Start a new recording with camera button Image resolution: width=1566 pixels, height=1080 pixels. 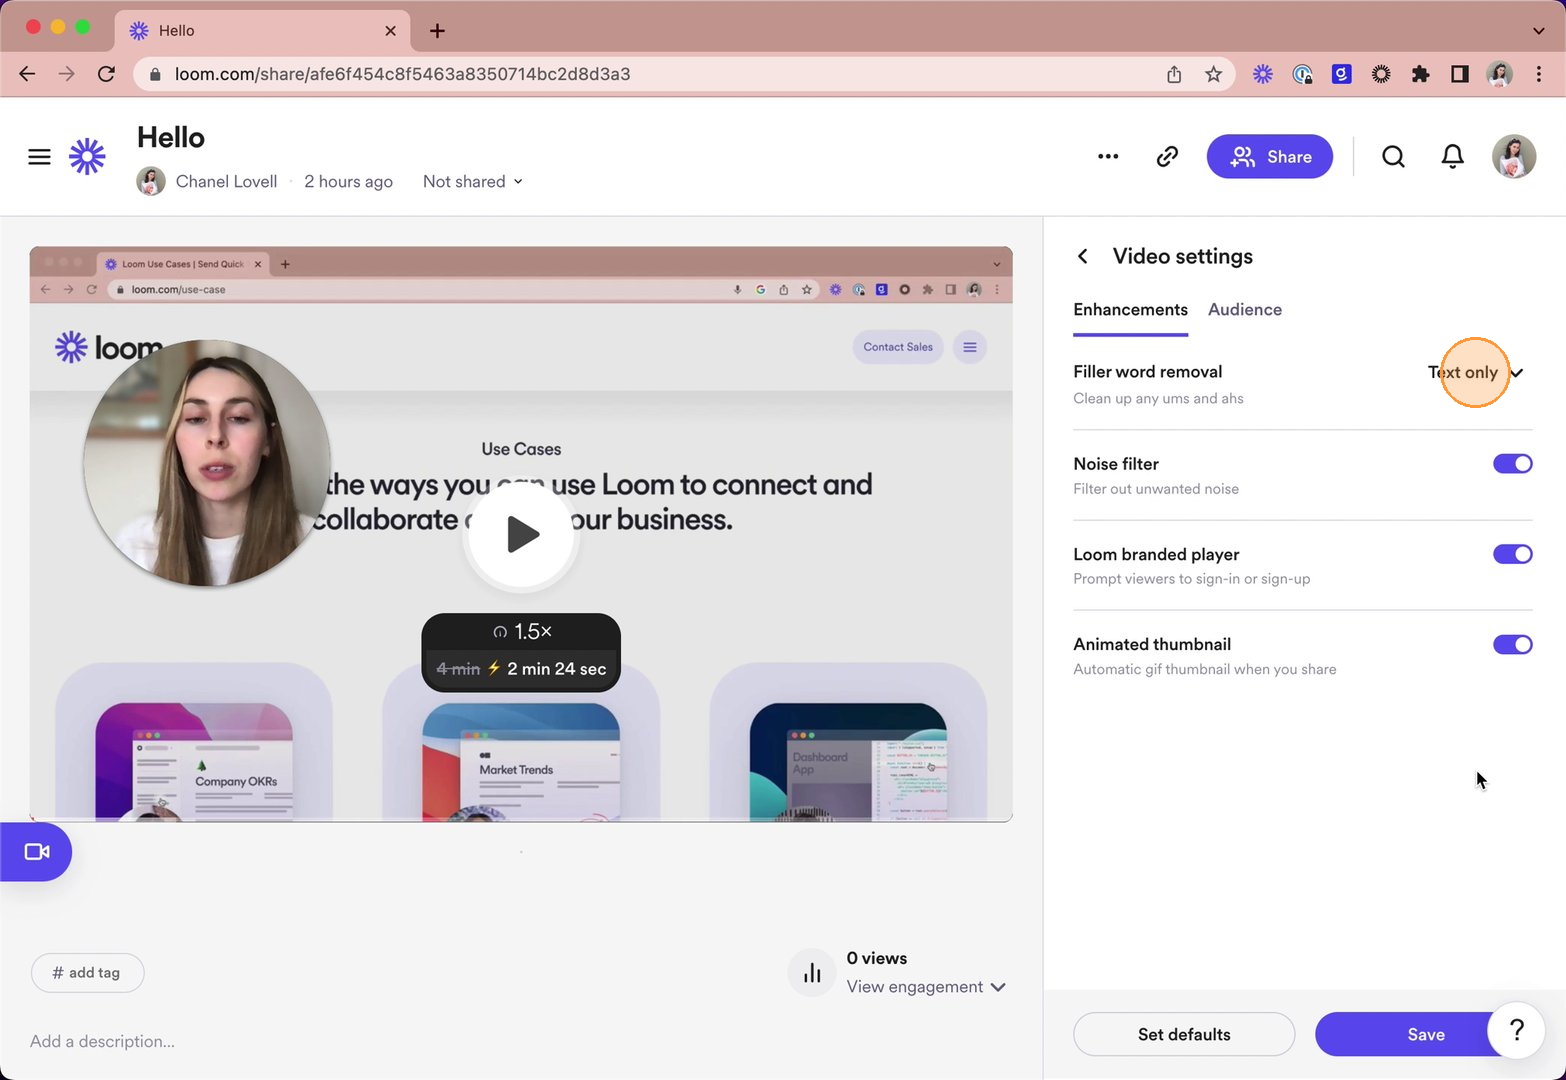[36, 852]
